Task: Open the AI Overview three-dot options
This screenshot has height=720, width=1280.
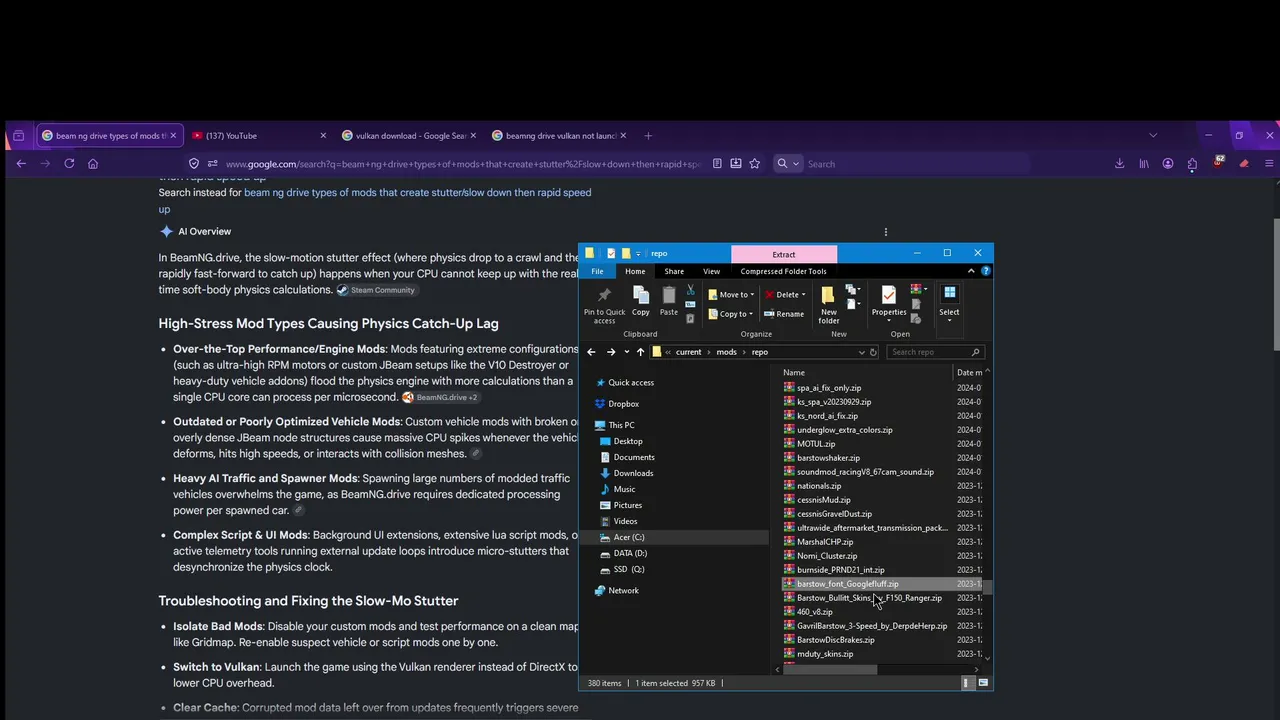Action: [885, 232]
